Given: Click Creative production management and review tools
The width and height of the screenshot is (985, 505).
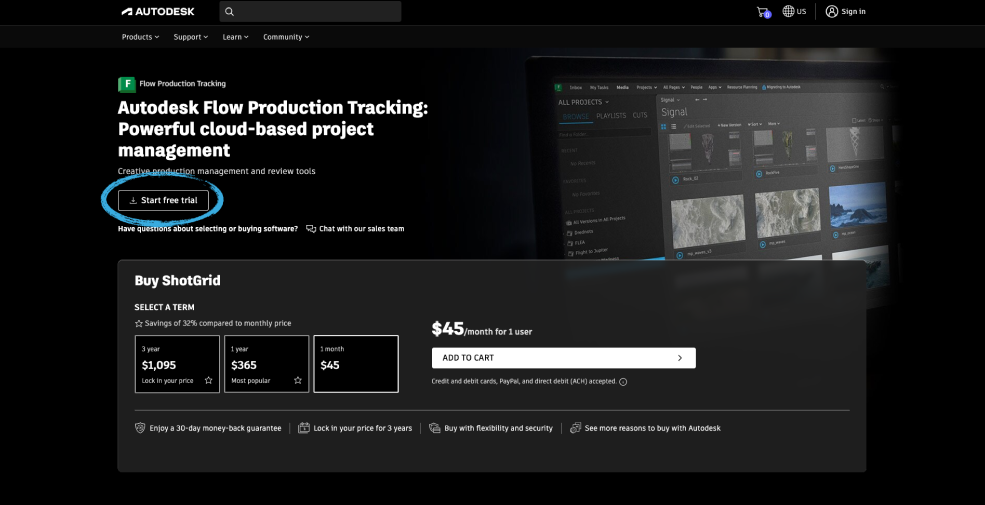Looking at the screenshot, I should tap(217, 171).
